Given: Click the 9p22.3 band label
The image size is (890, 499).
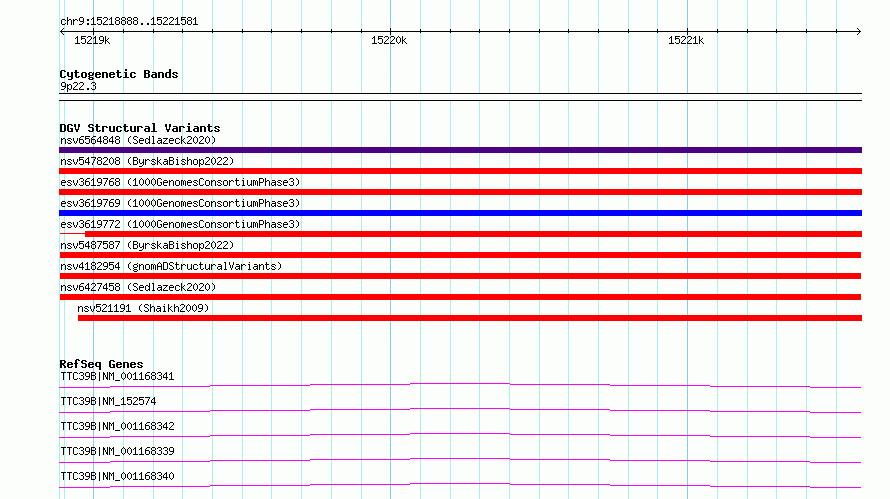Looking at the screenshot, I should coord(78,86).
